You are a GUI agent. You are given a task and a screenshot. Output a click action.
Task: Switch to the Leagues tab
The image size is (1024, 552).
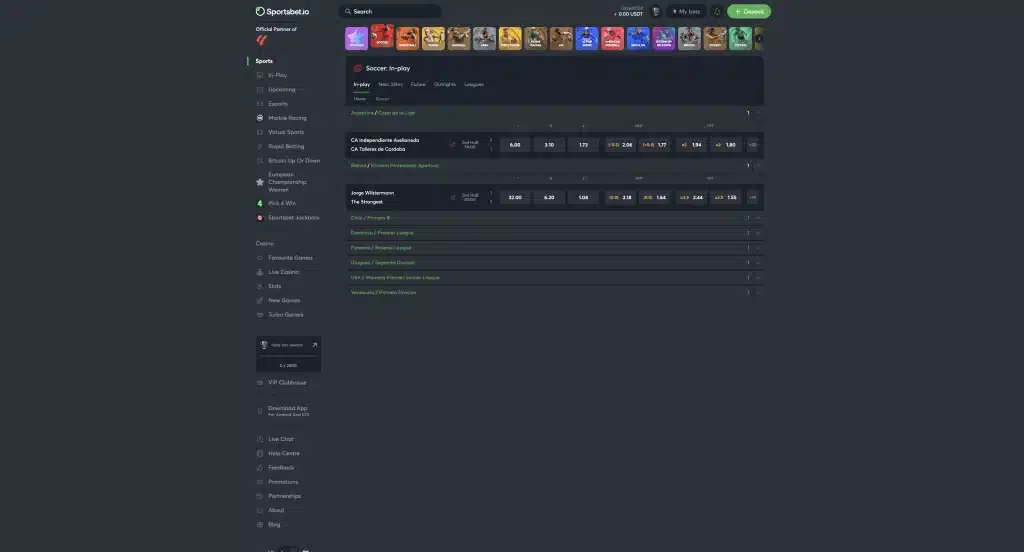(474, 84)
